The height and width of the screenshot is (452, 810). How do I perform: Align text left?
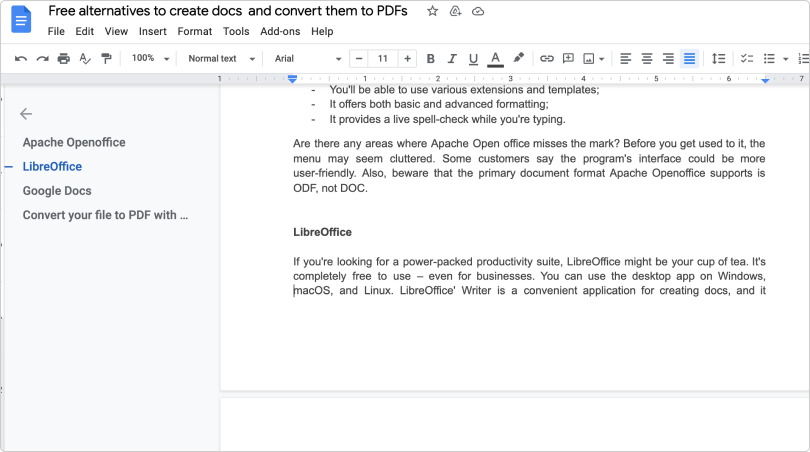coord(626,59)
